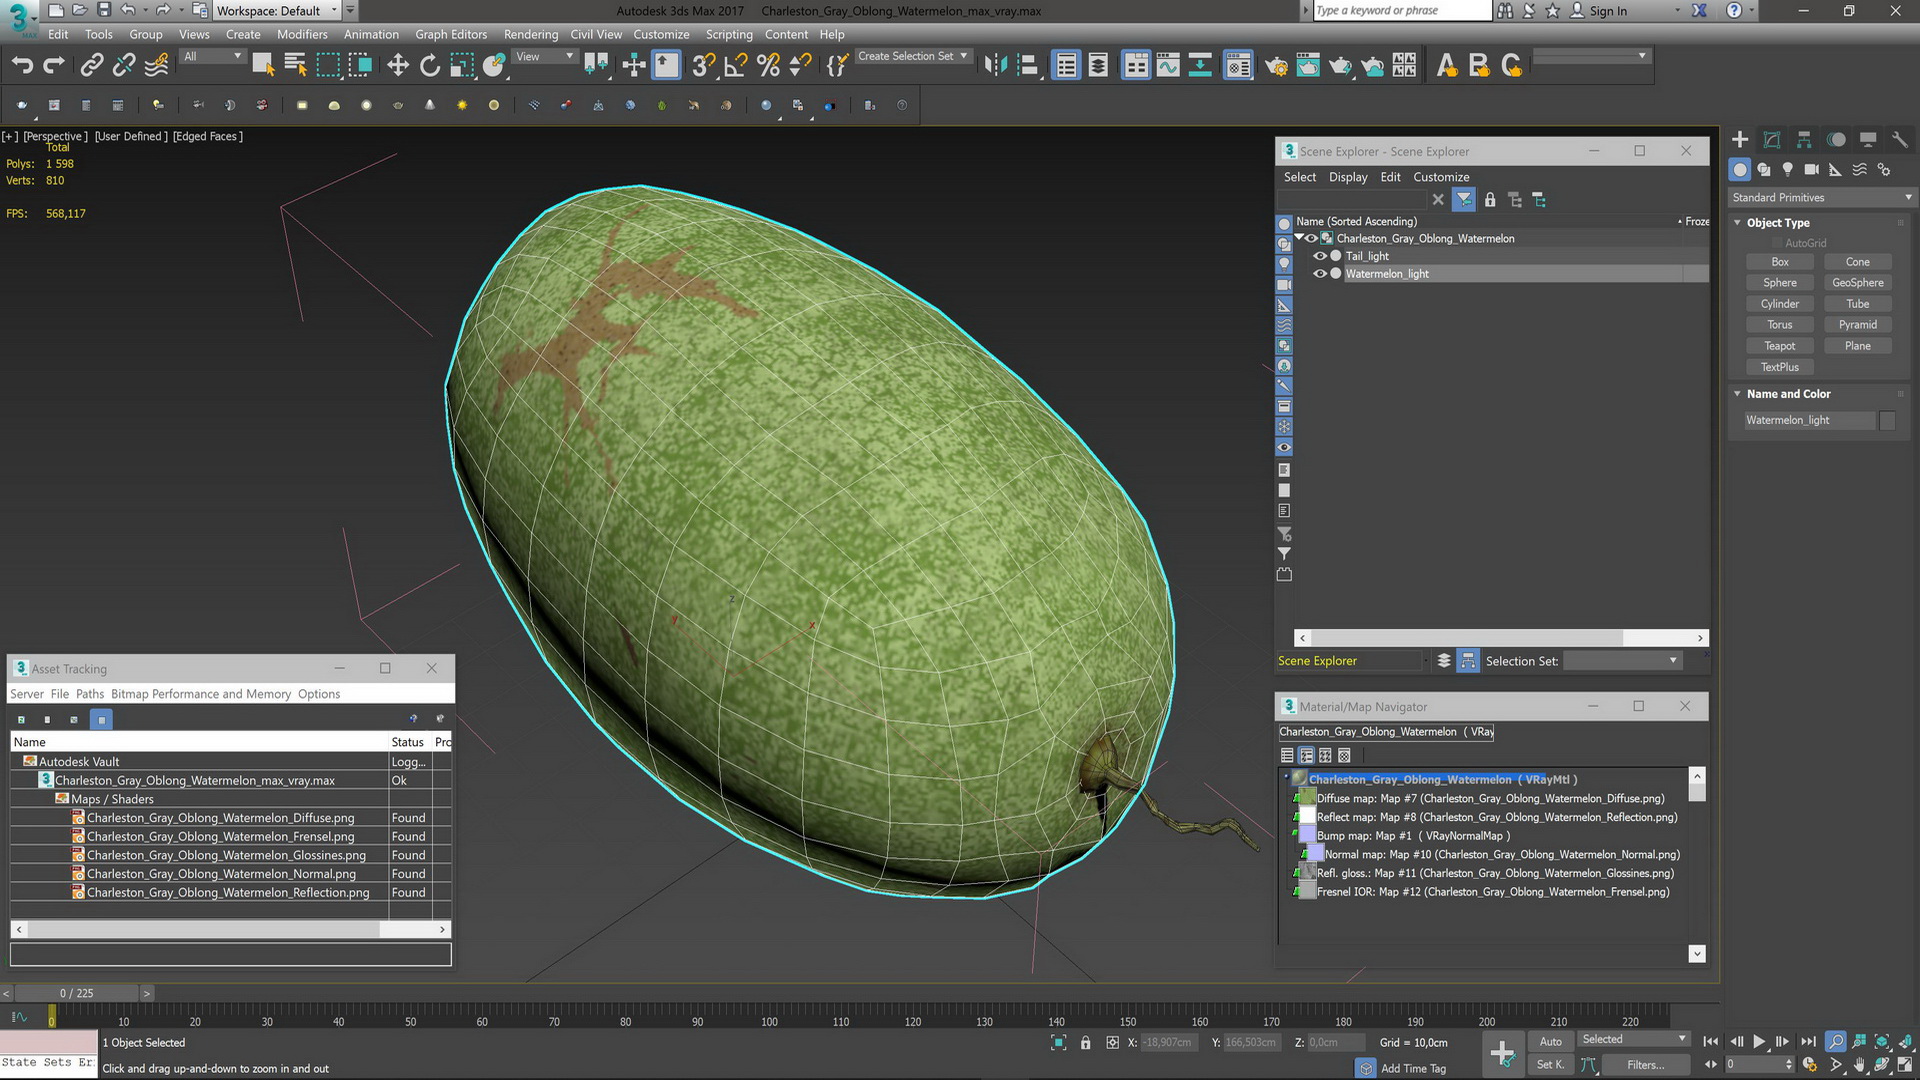1920x1080 pixels.
Task: Click the Mirror tool icon
Action: click(995, 66)
